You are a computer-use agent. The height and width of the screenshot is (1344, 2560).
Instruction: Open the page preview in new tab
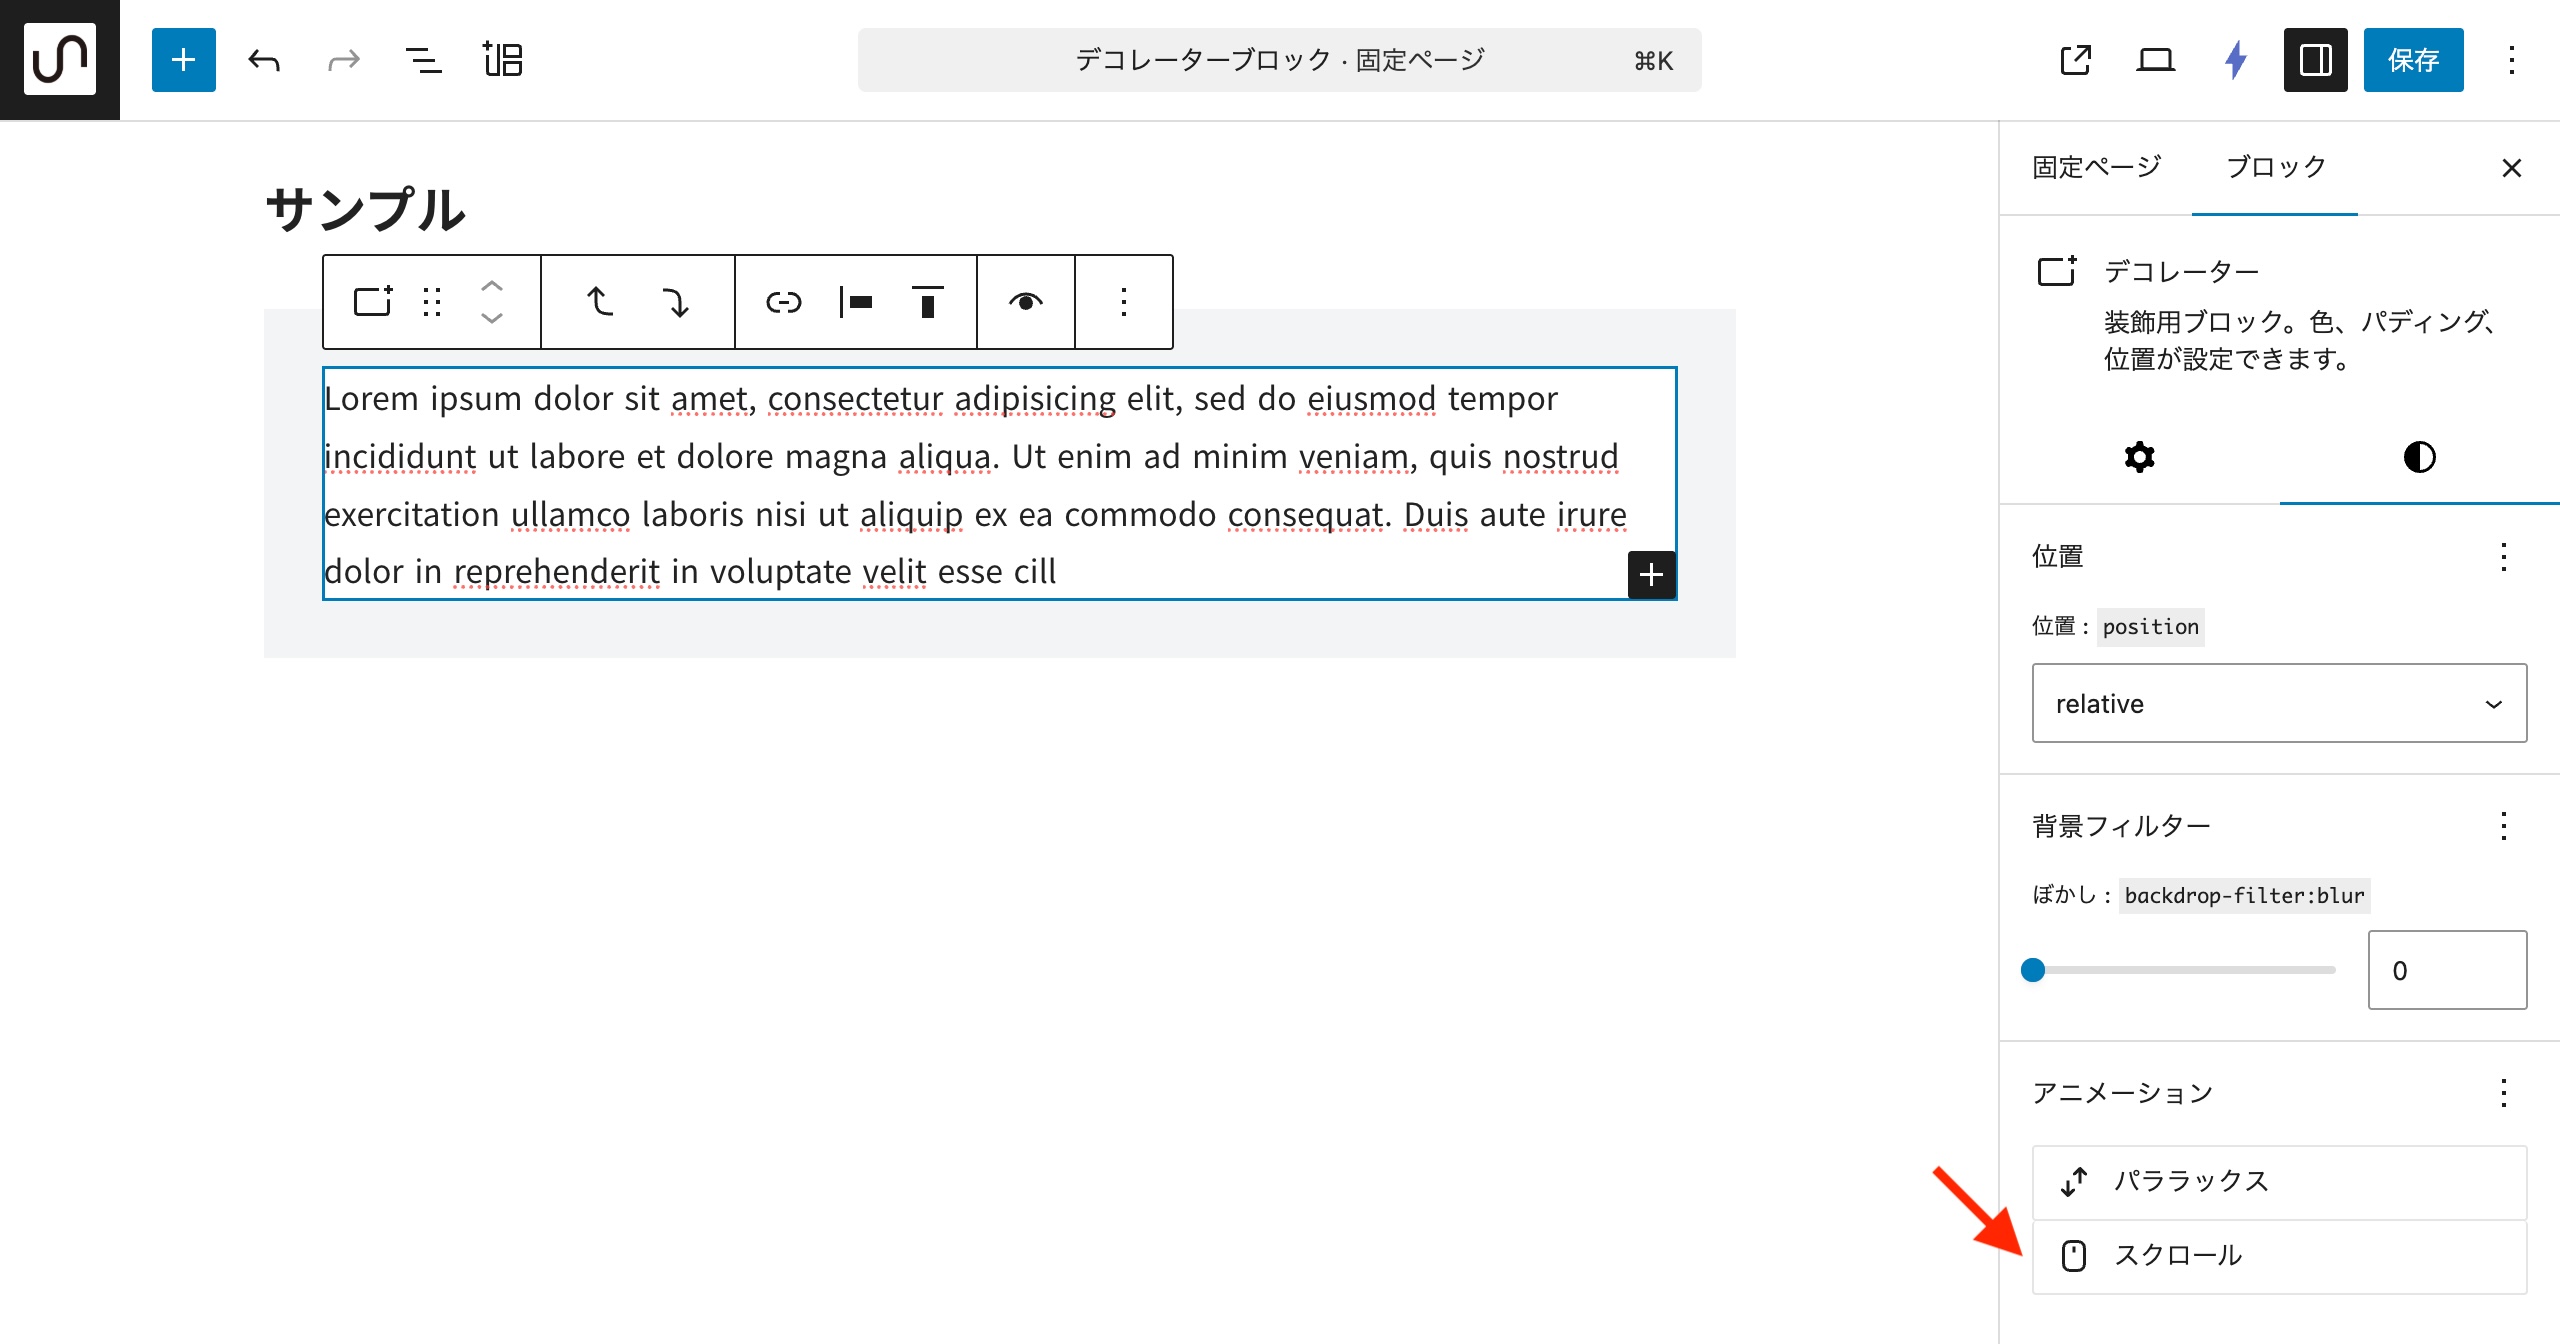click(2075, 60)
